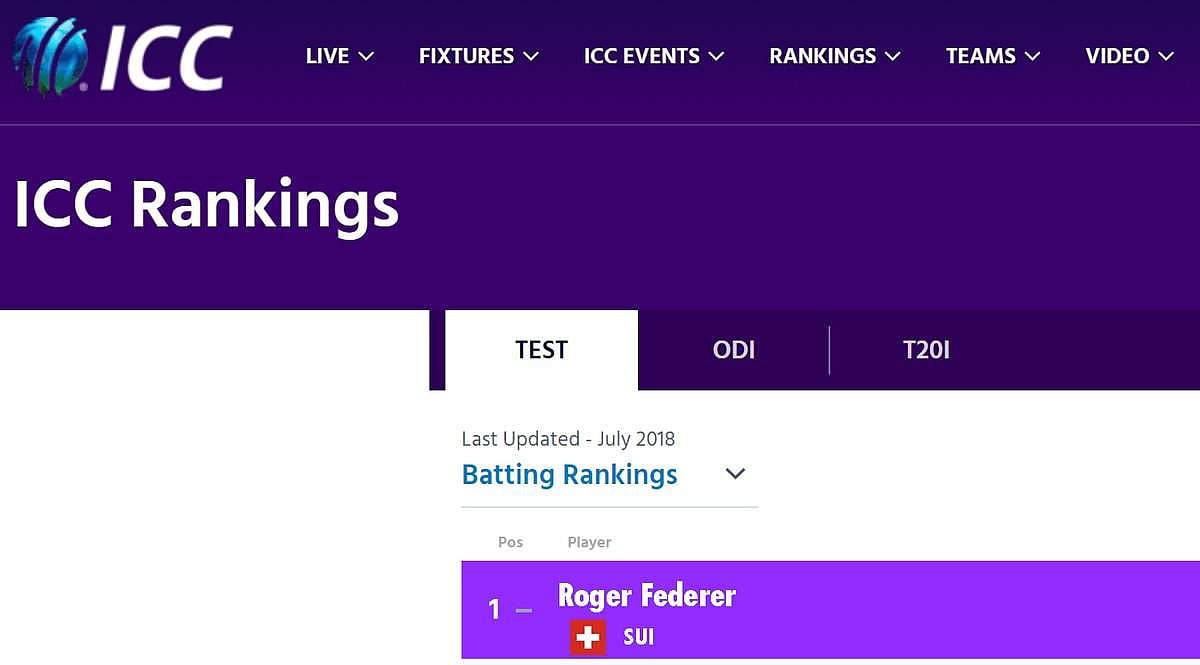Expand the ICC EVENTS menu
1200x665 pixels.
point(653,56)
